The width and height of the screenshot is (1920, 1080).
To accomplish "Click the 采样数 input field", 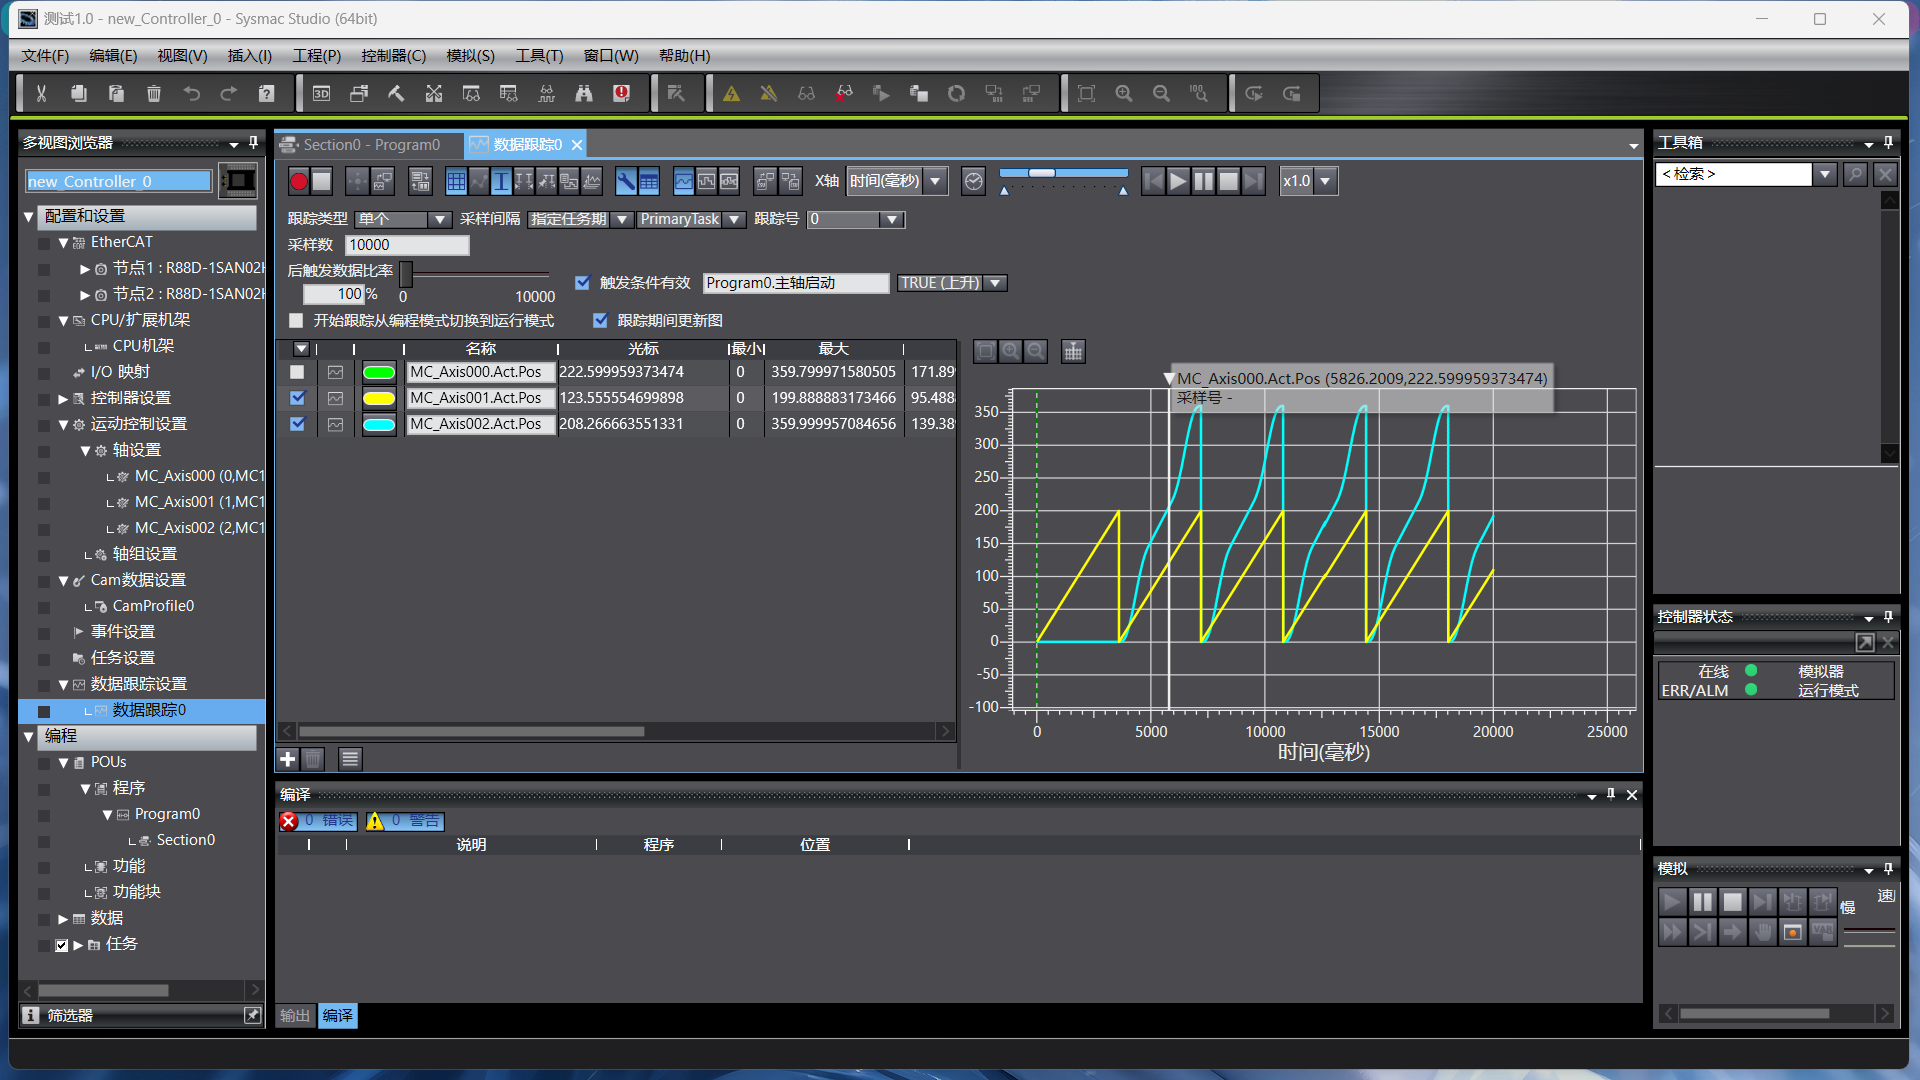I will pos(406,245).
